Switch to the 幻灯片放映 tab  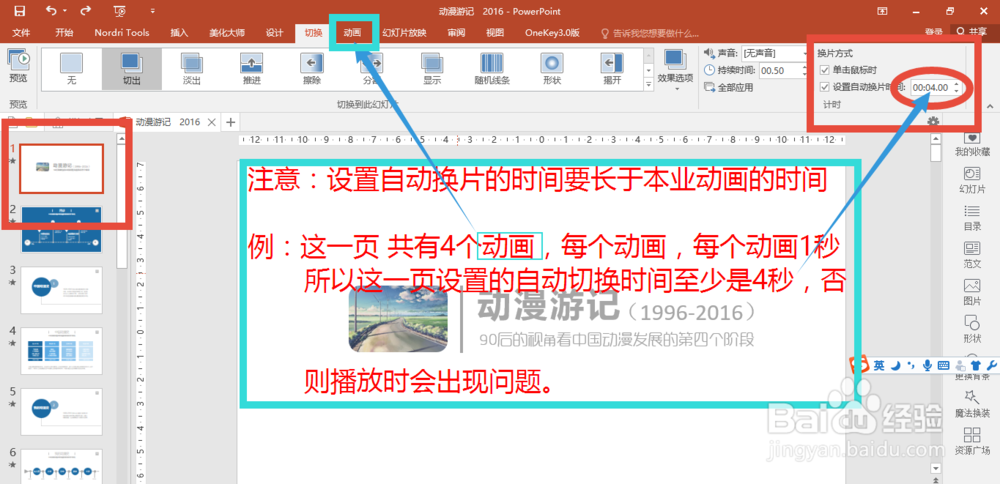click(404, 33)
